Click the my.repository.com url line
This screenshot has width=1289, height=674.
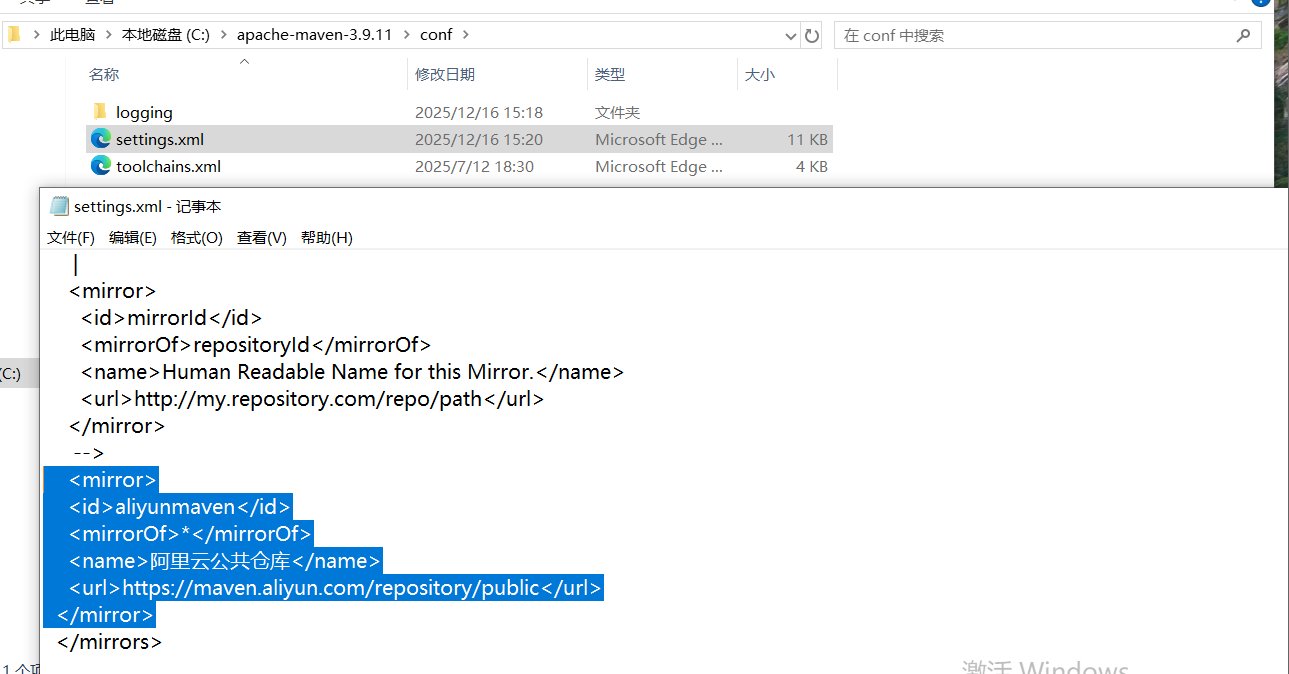[x=313, y=399]
